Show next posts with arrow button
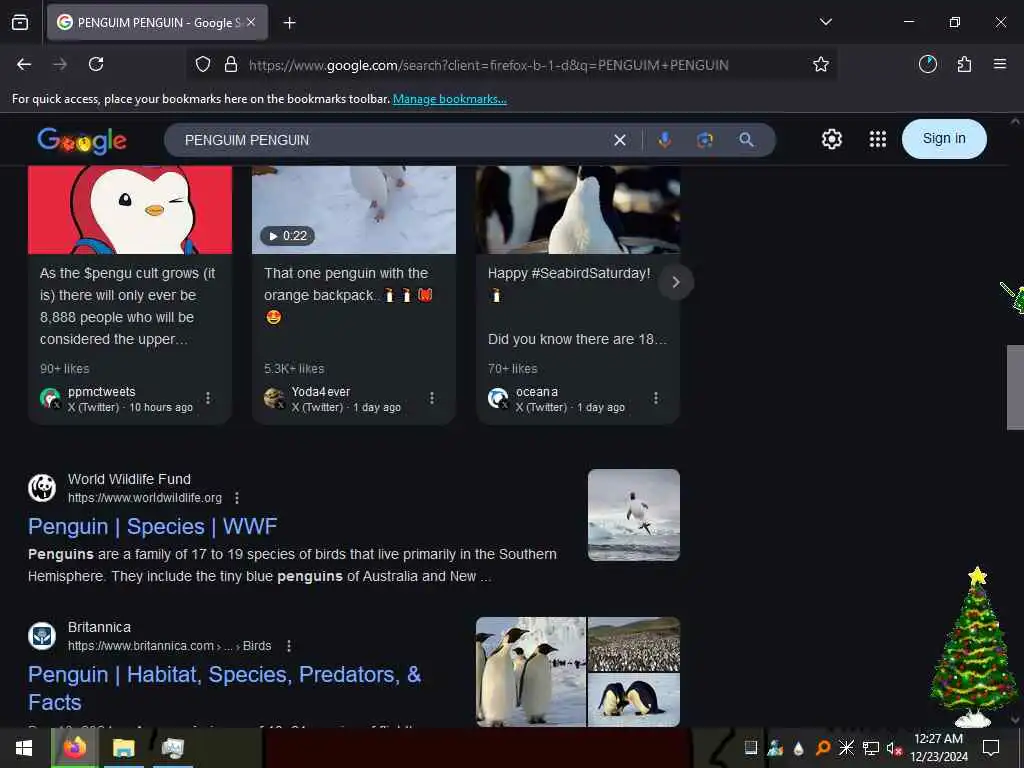Viewport: 1024px width, 768px height. 676,282
